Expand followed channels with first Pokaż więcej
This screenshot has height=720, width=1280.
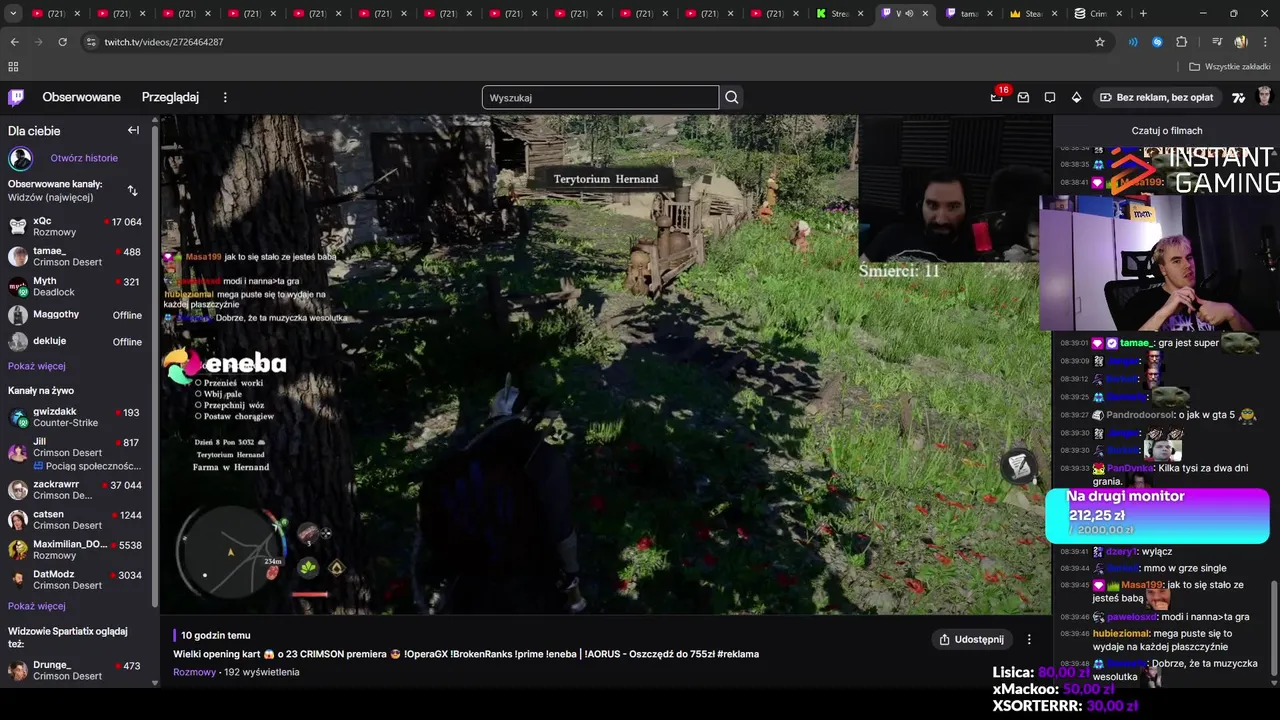(37, 366)
